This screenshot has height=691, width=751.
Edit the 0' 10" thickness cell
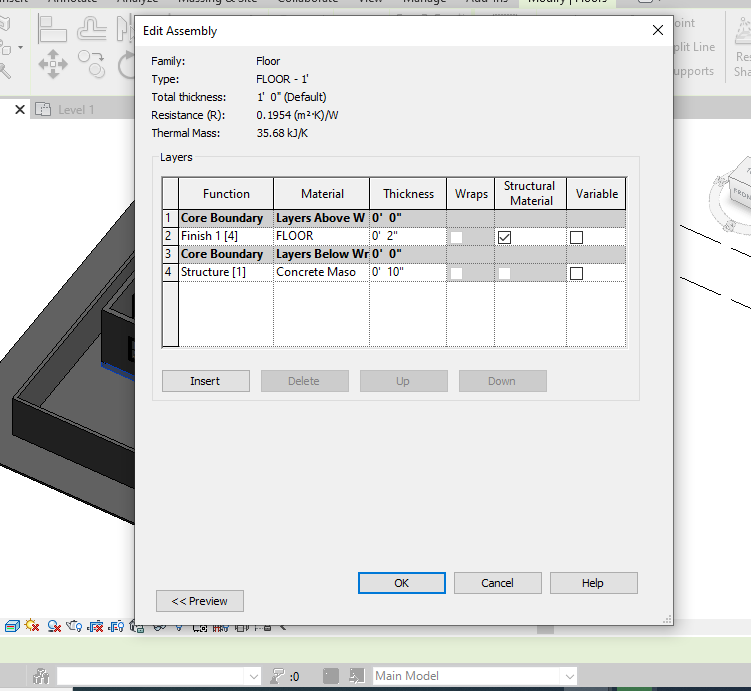[408, 272]
